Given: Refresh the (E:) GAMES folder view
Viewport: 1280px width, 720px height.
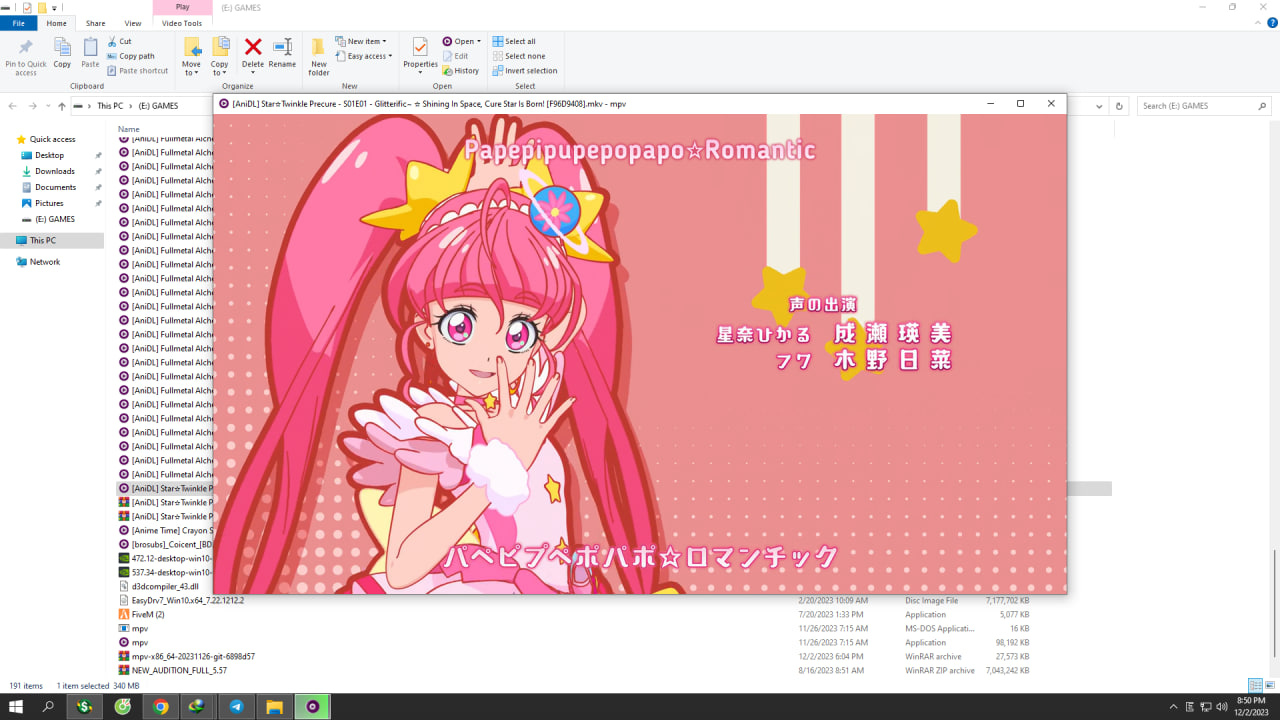Looking at the screenshot, I should click(x=1120, y=106).
